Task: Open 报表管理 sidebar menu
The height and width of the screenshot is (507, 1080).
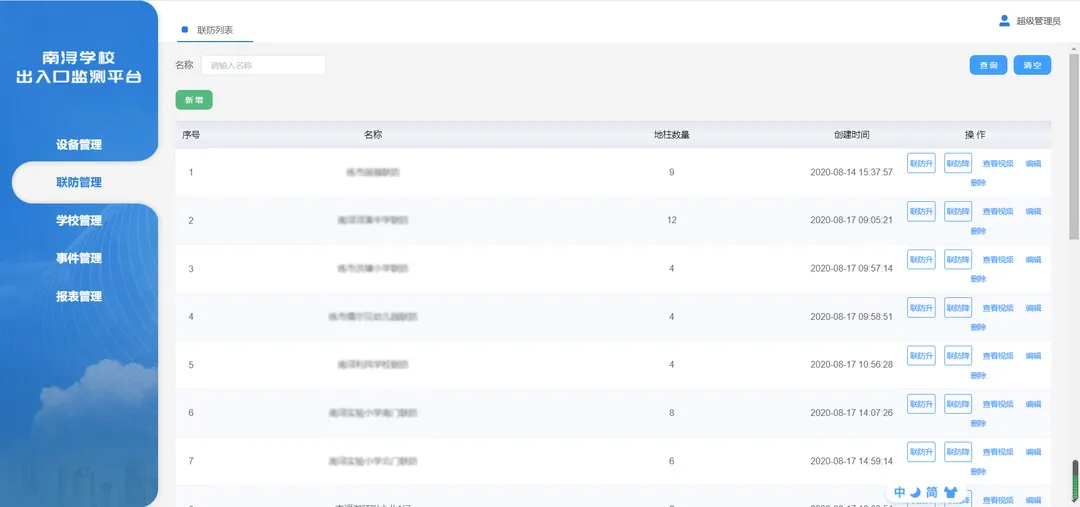Action: click(x=79, y=297)
